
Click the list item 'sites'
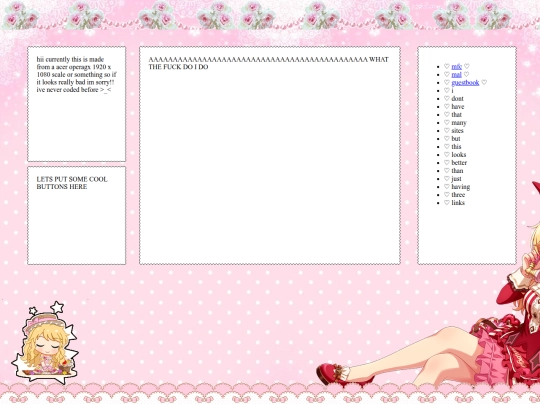coord(457,131)
